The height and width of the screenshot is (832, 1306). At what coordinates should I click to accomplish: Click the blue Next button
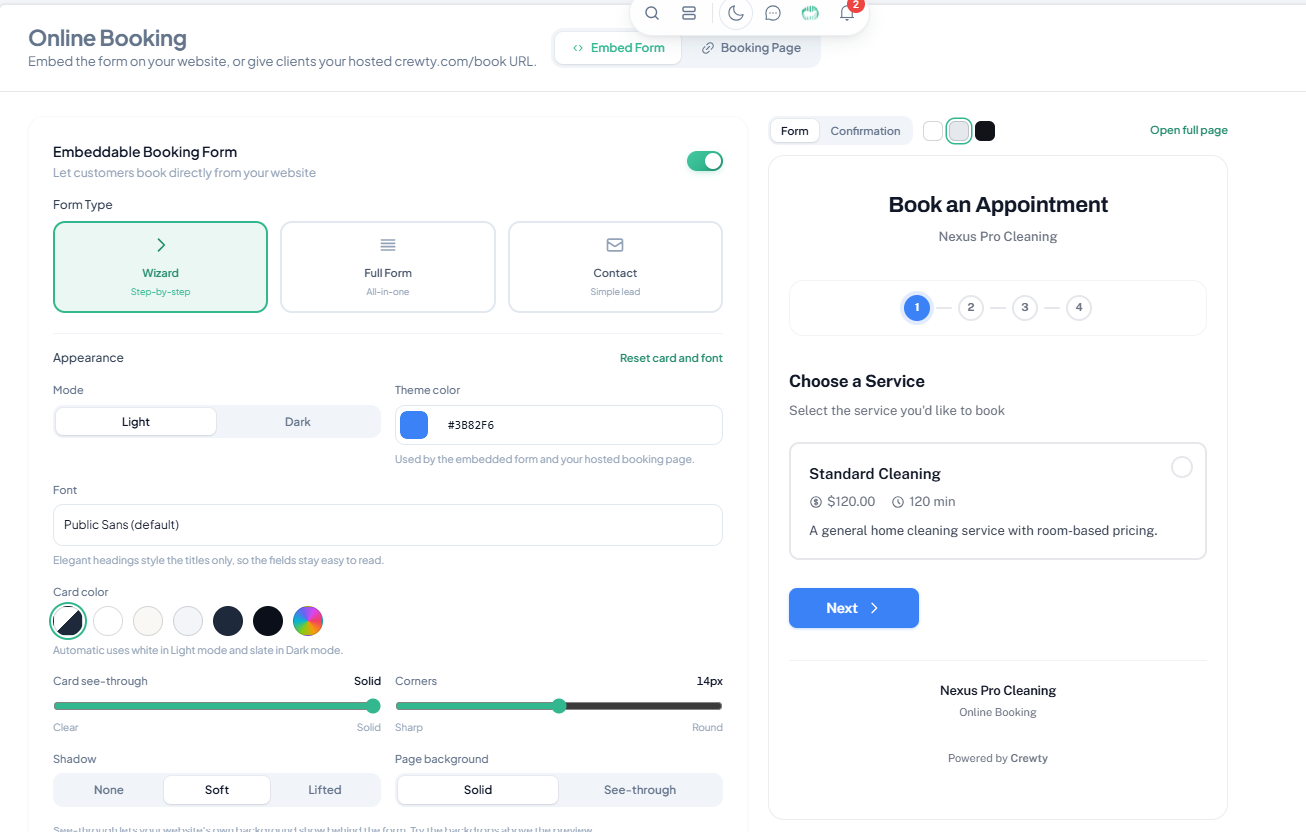(x=854, y=608)
